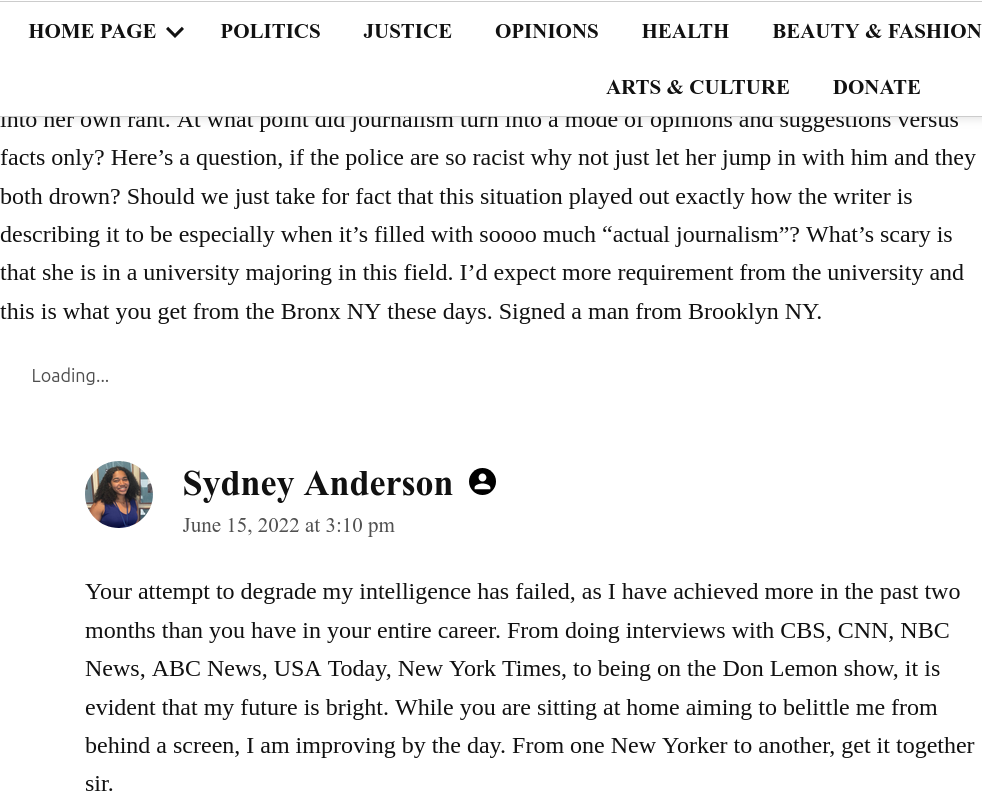Click the text 'Your attempt to degrade my intelligence'
This screenshot has height=810, width=982.
click(278, 592)
